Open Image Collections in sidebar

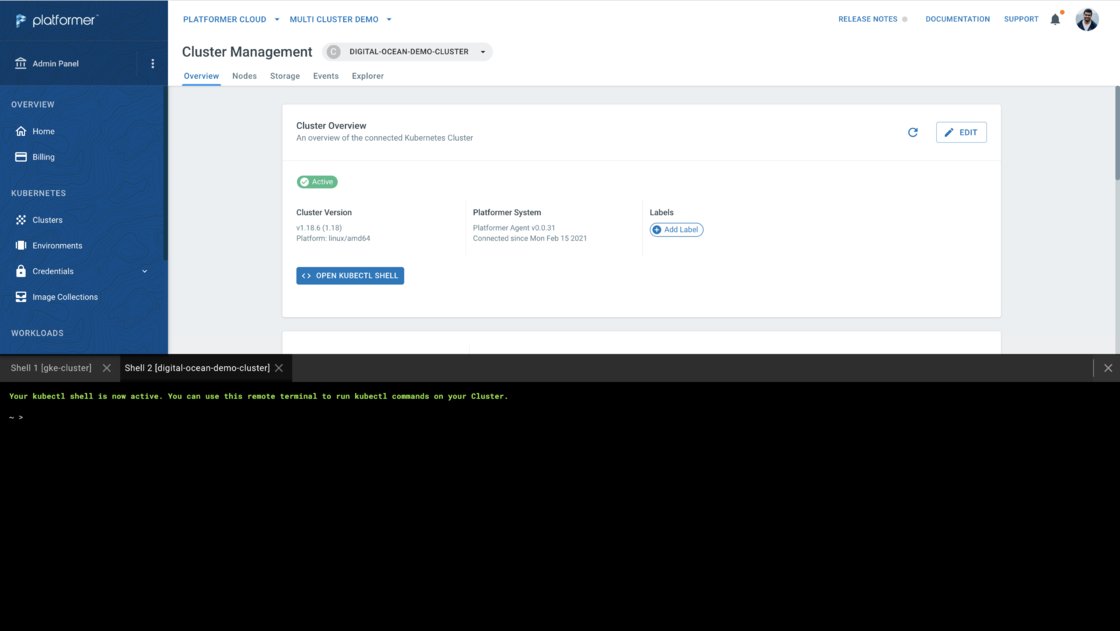(x=65, y=297)
